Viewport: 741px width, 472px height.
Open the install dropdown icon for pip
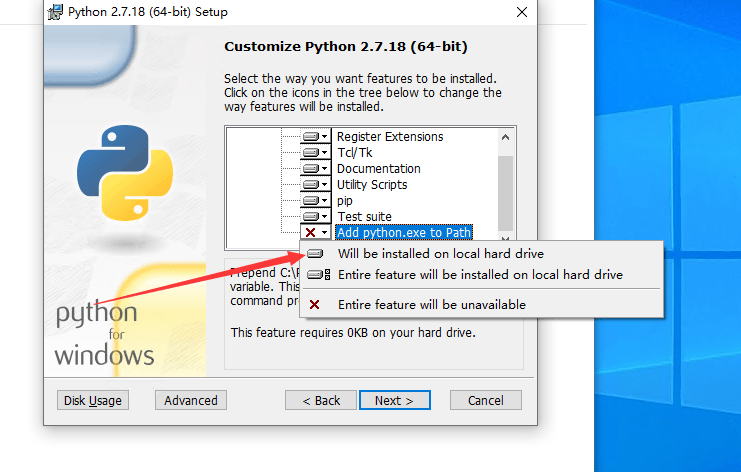pyautogui.click(x=315, y=201)
